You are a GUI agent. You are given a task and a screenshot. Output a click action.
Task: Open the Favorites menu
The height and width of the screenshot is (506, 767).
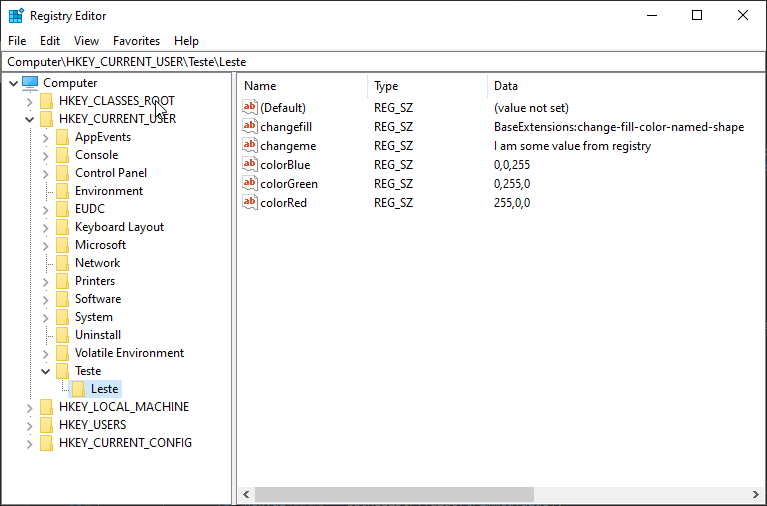pyautogui.click(x=136, y=41)
